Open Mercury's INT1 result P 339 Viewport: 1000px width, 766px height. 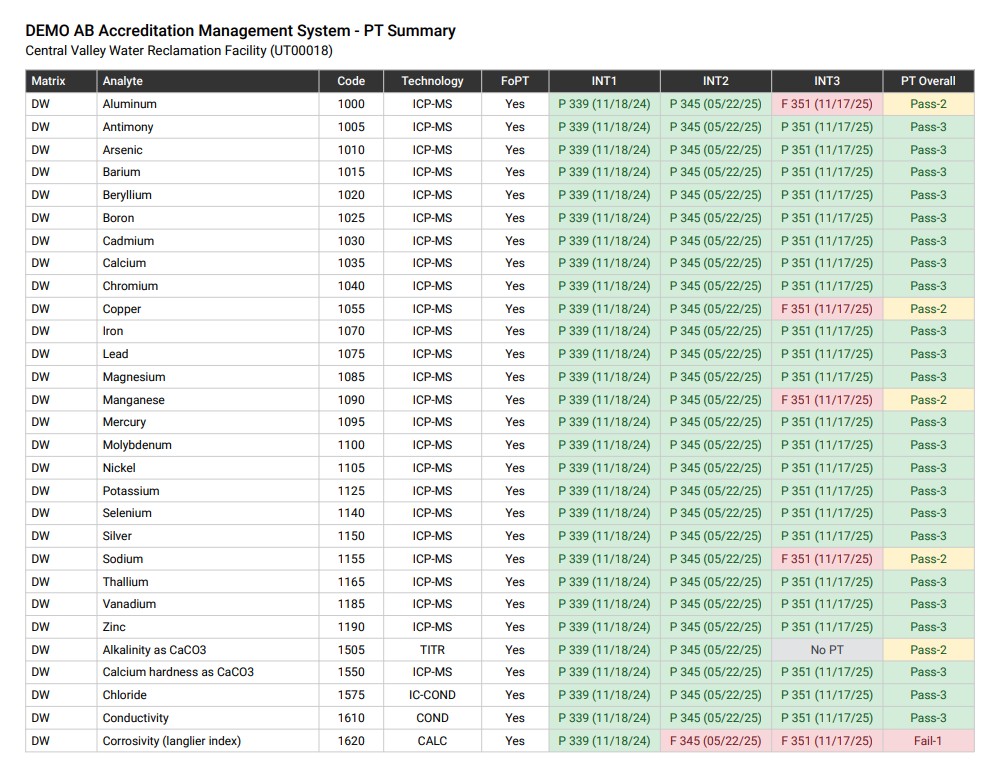point(604,422)
